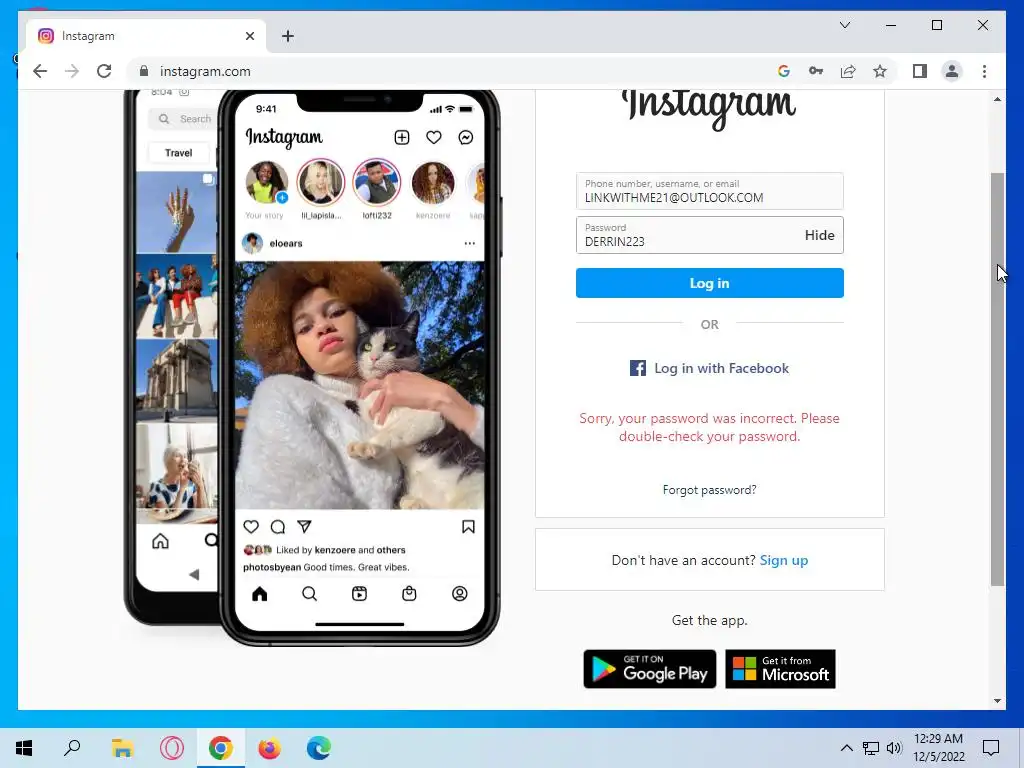Viewport: 1024px width, 768px height.
Task: Toggle Hide on the password field
Action: coord(819,235)
